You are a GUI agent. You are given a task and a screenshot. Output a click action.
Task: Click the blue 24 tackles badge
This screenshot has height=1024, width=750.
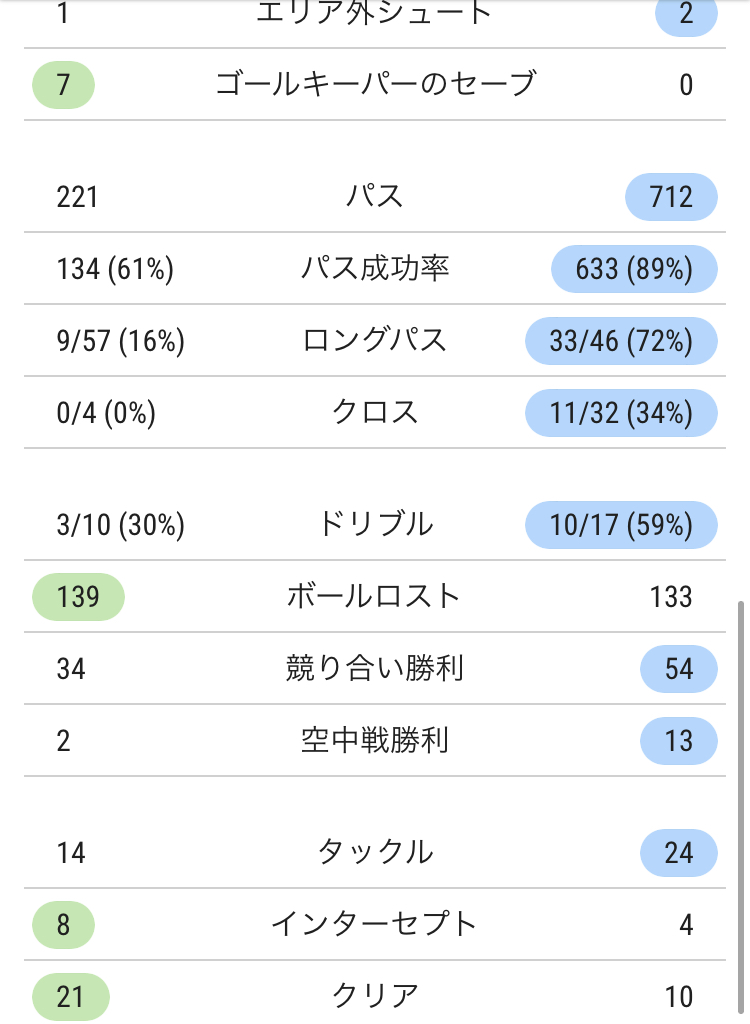pyautogui.click(x=679, y=853)
